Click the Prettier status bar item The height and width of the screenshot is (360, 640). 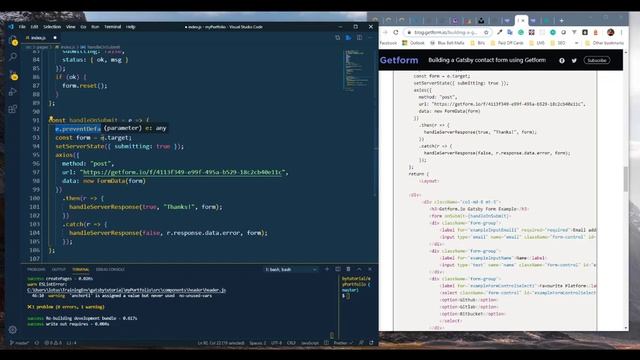pyautogui.click(x=343, y=343)
